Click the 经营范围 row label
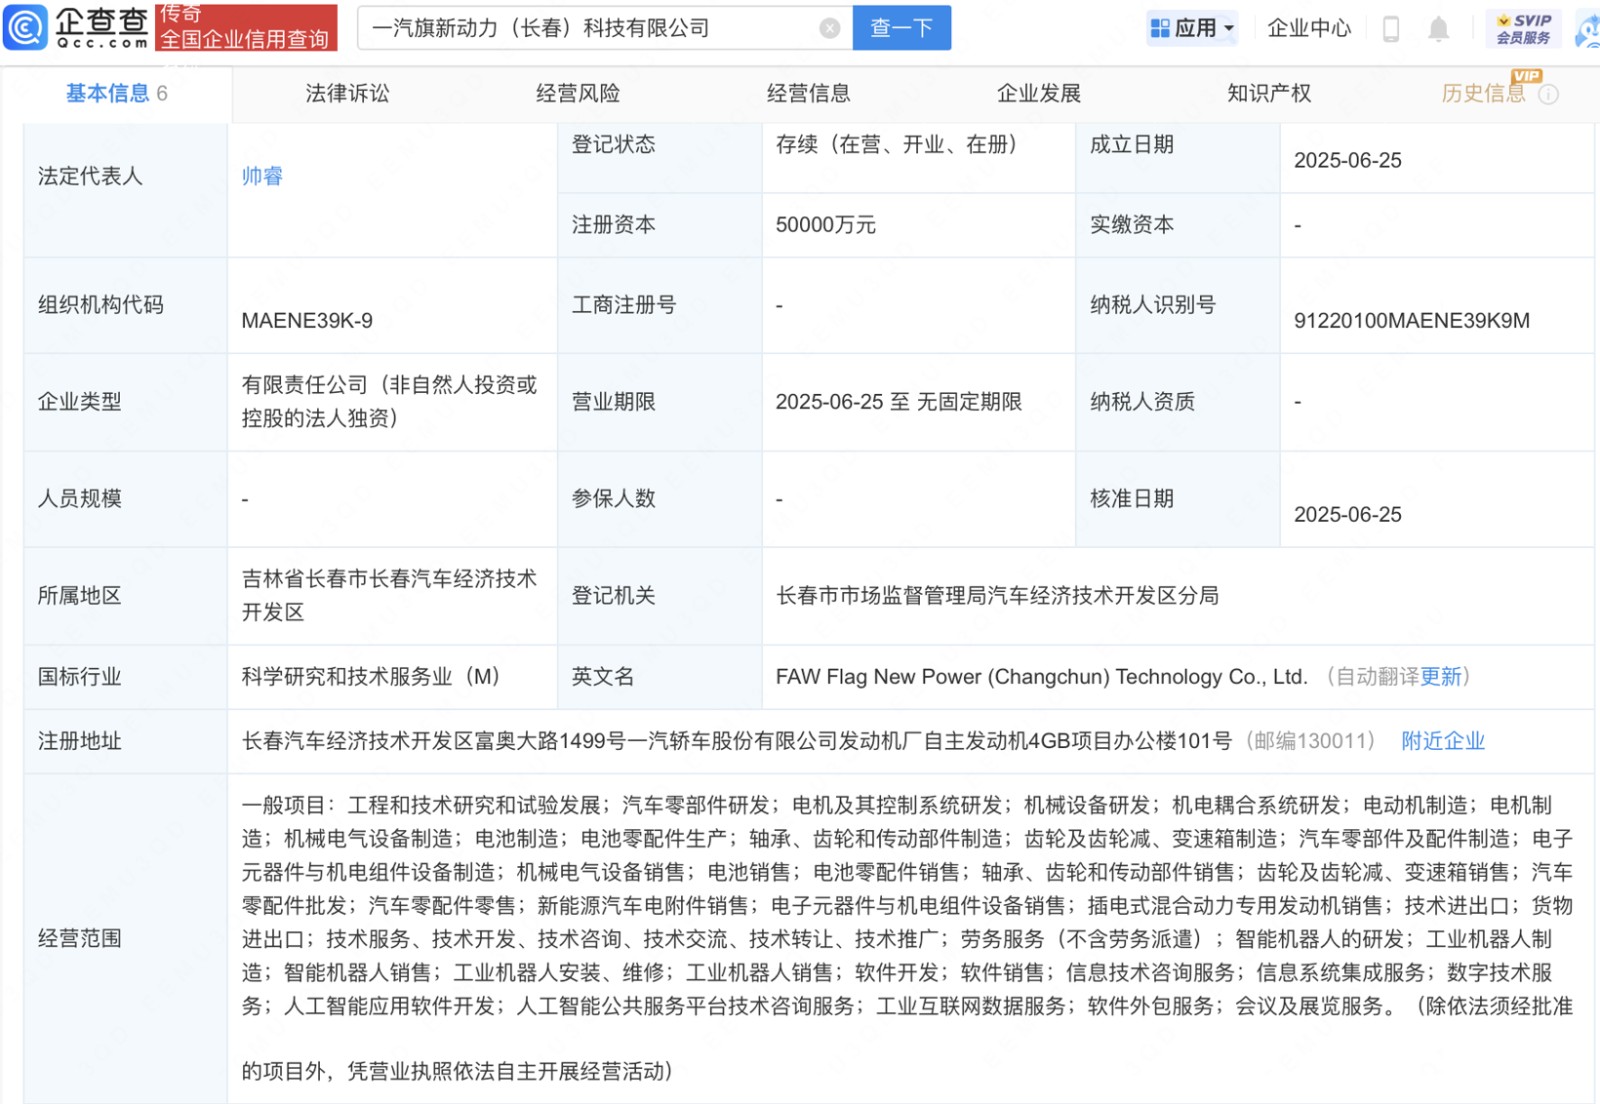The height and width of the screenshot is (1104, 1600). pyautogui.click(x=80, y=938)
